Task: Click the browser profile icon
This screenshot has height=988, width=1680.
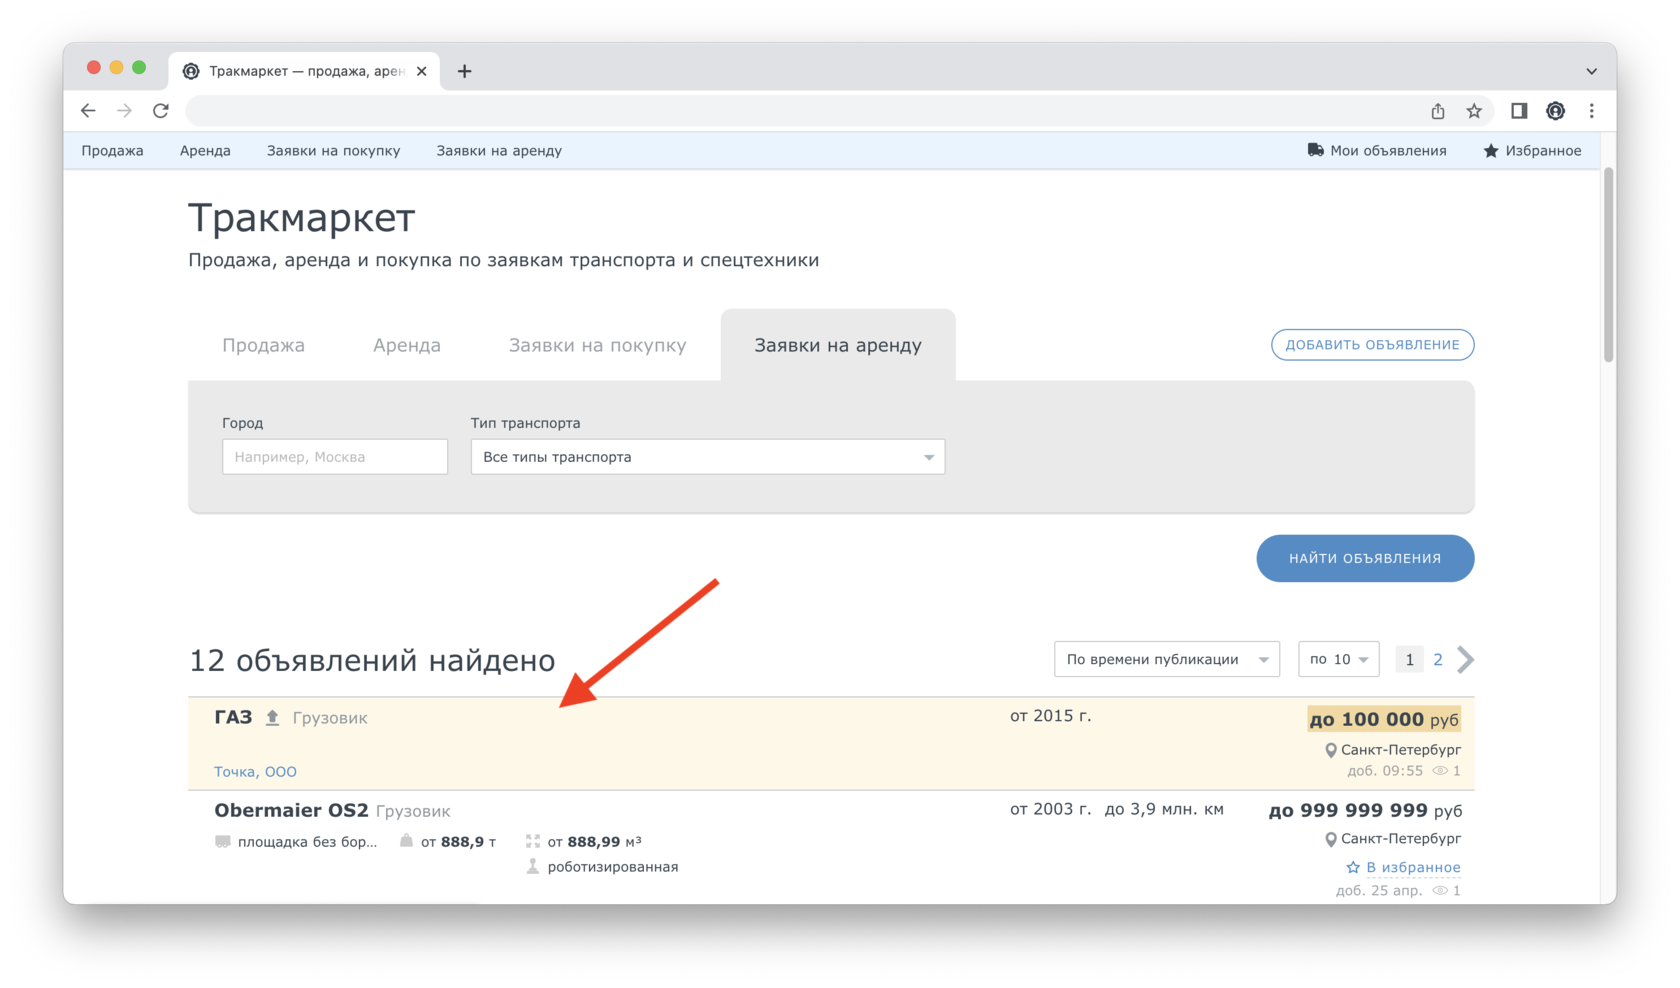Action: [1555, 111]
